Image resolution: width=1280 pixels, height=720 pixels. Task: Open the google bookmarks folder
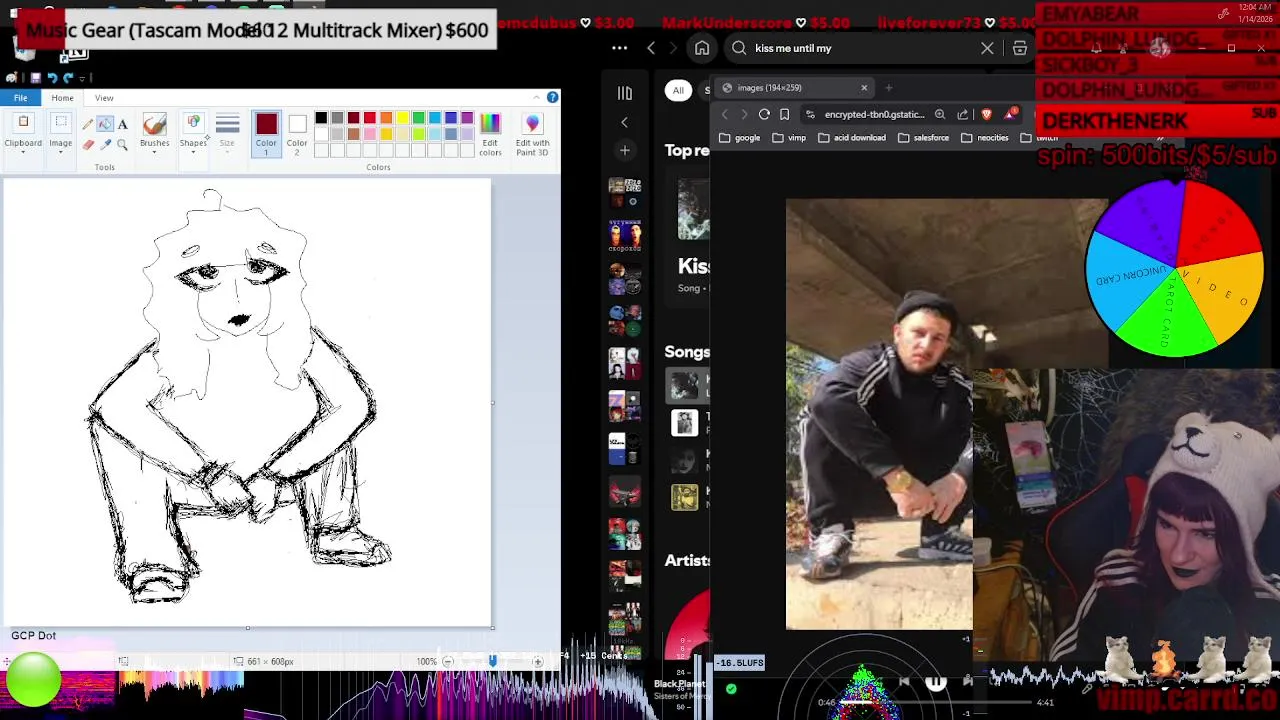740,138
